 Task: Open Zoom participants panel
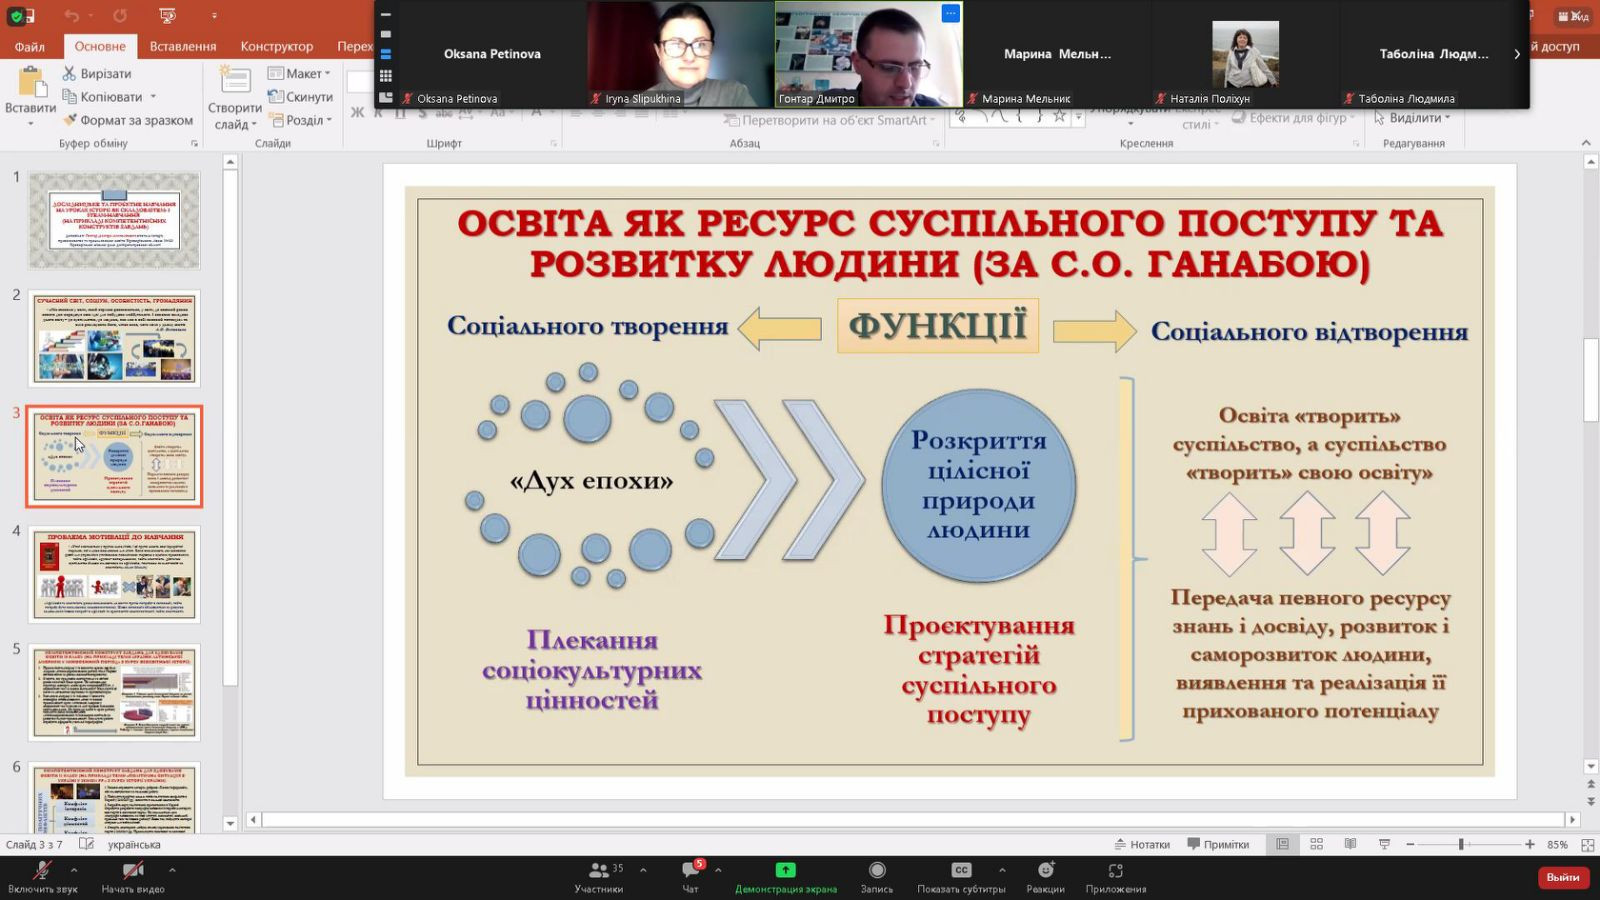point(599,870)
